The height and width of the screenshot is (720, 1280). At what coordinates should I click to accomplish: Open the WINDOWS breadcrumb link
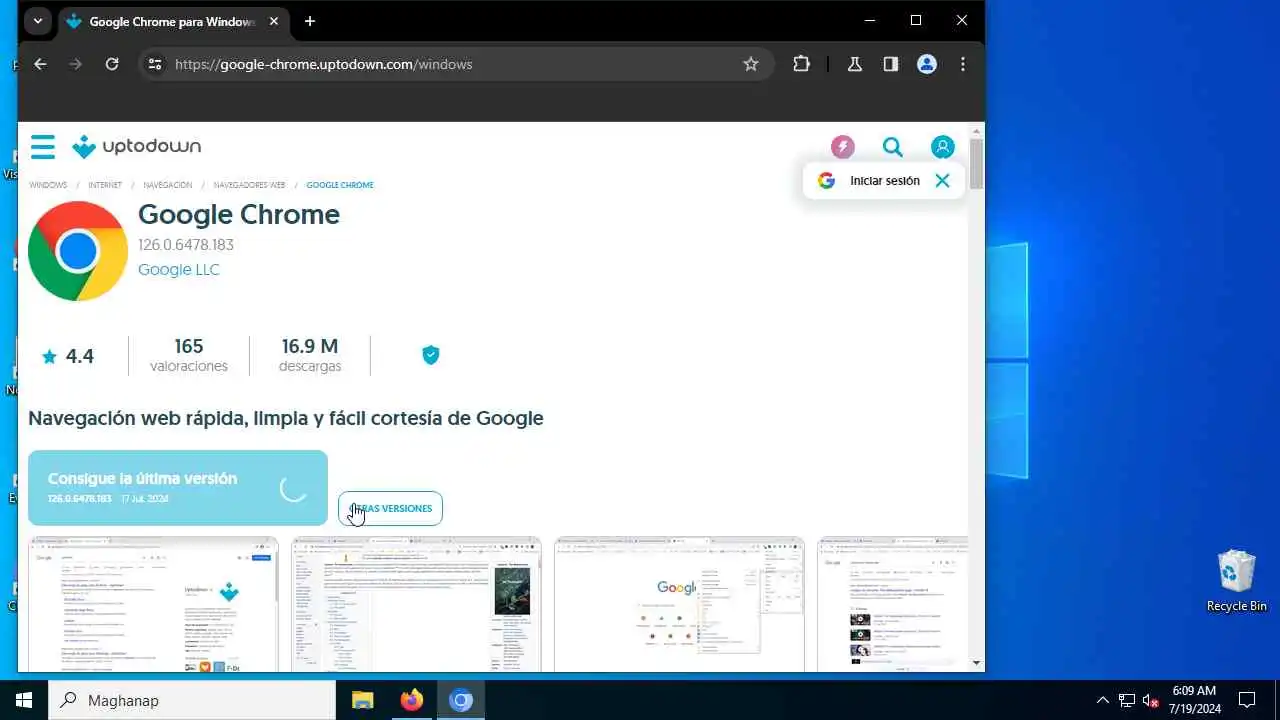(48, 185)
